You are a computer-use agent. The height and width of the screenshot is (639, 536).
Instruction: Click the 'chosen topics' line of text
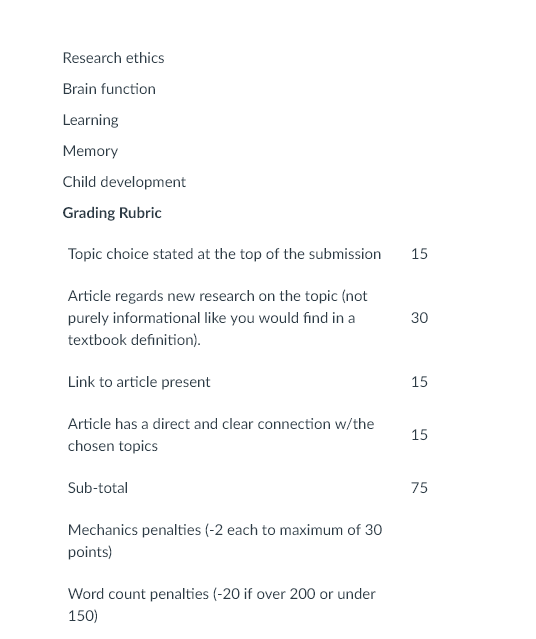click(112, 446)
